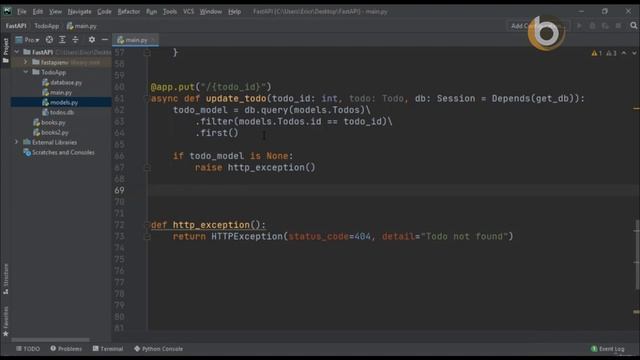Expand External Libraries node
The height and width of the screenshot is (360, 640).
(x=17, y=142)
